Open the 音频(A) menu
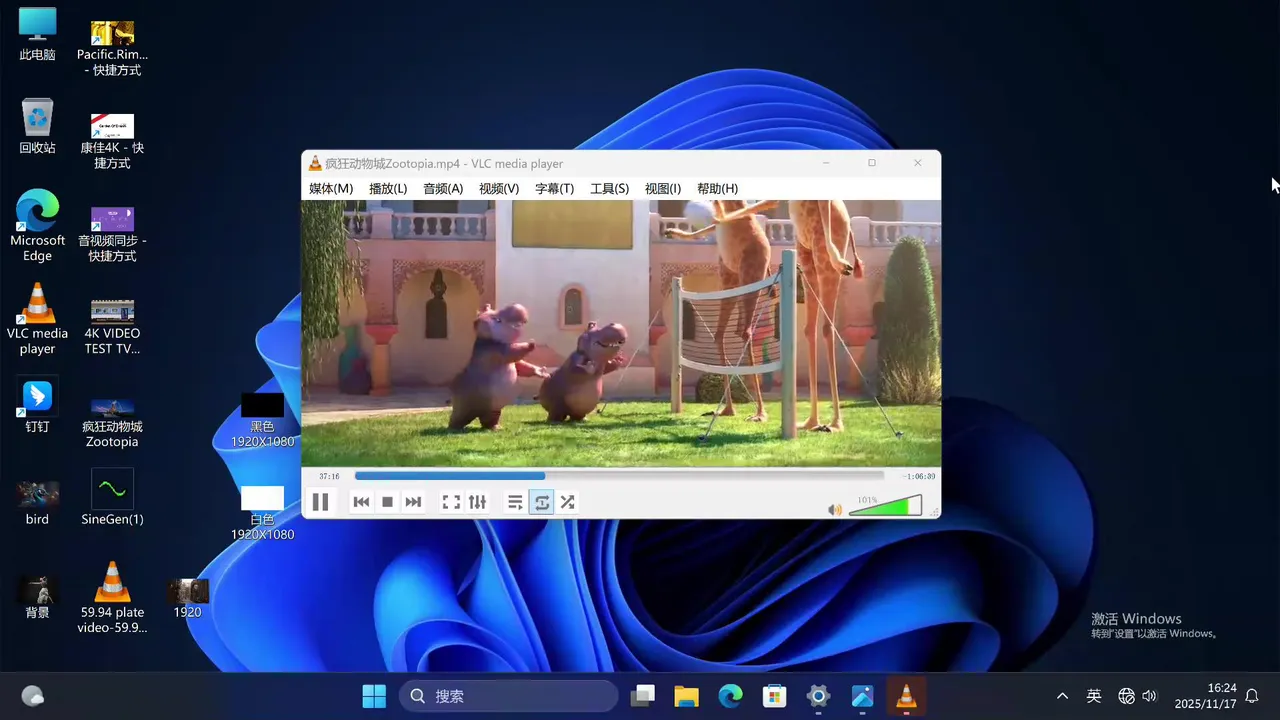Viewport: 1280px width, 720px height. click(443, 189)
